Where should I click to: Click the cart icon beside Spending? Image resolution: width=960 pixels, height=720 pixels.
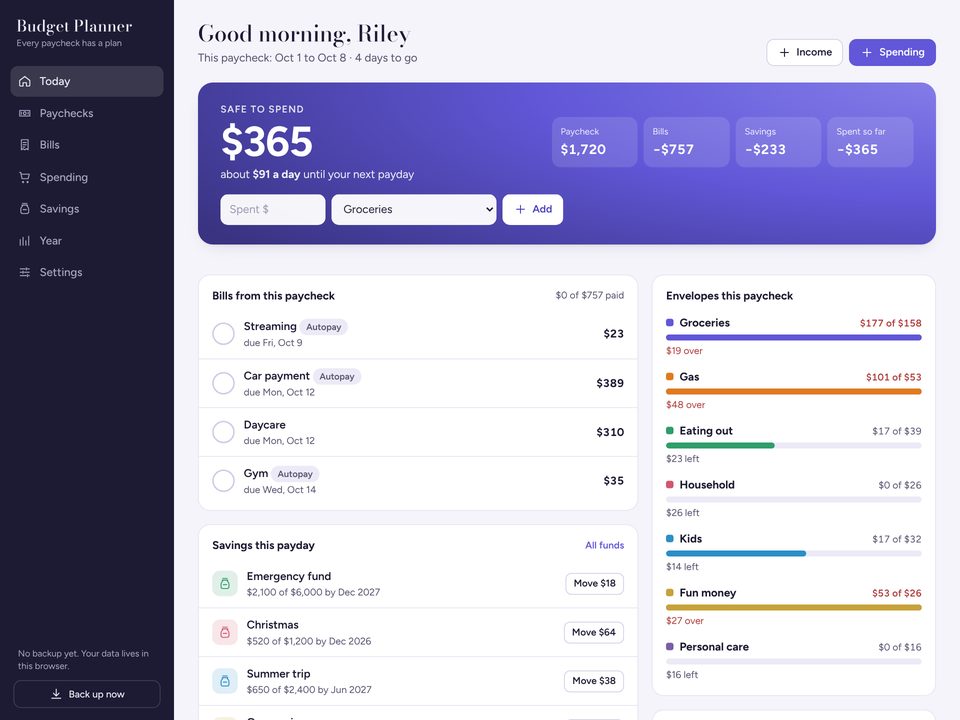[x=24, y=177]
